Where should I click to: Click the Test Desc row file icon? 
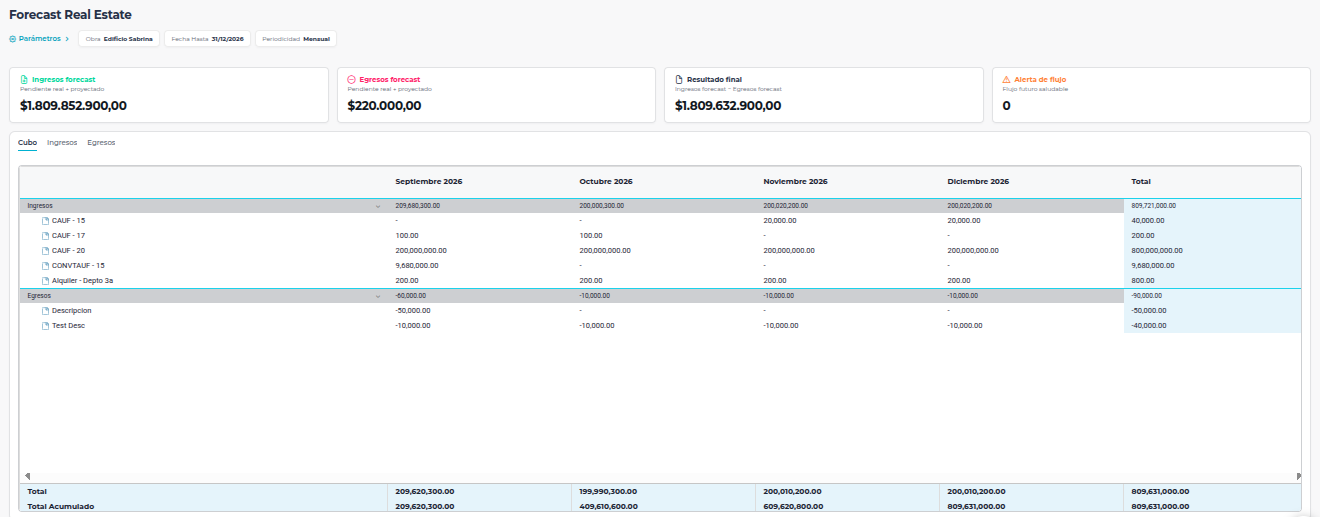tap(45, 326)
